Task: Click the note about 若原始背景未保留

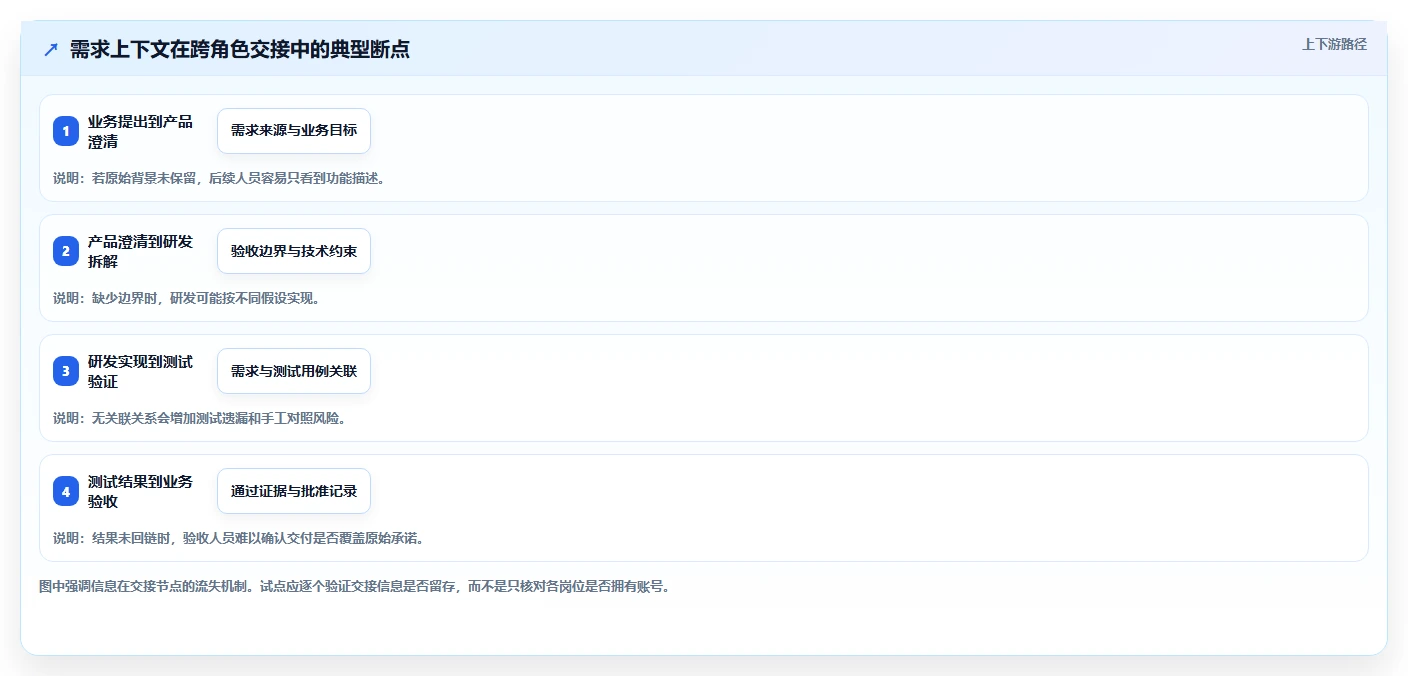Action: pos(219,178)
